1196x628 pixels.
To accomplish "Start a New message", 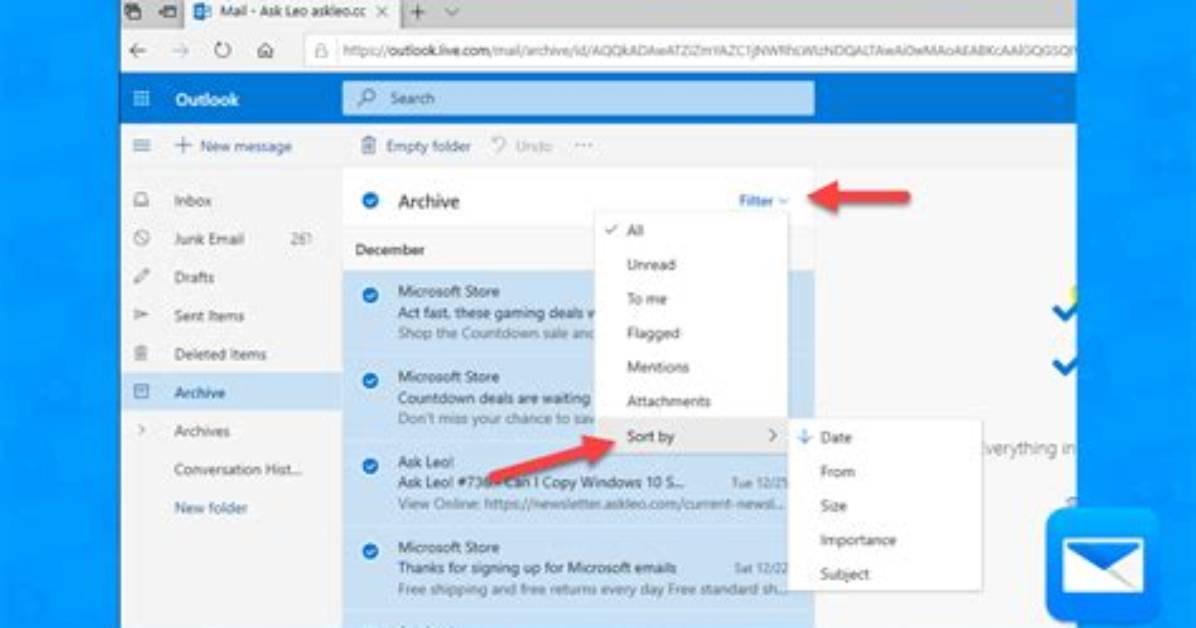I will click(x=234, y=146).
